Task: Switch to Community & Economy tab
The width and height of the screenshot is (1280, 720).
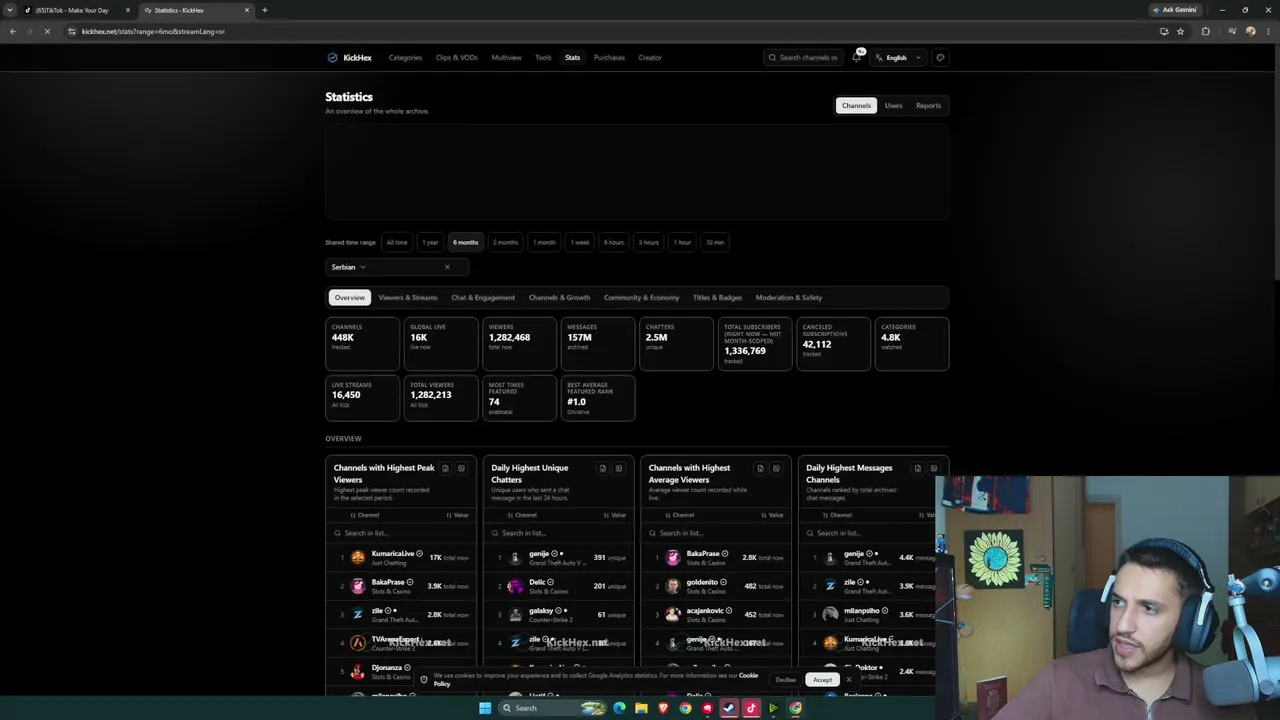Action: click(641, 297)
